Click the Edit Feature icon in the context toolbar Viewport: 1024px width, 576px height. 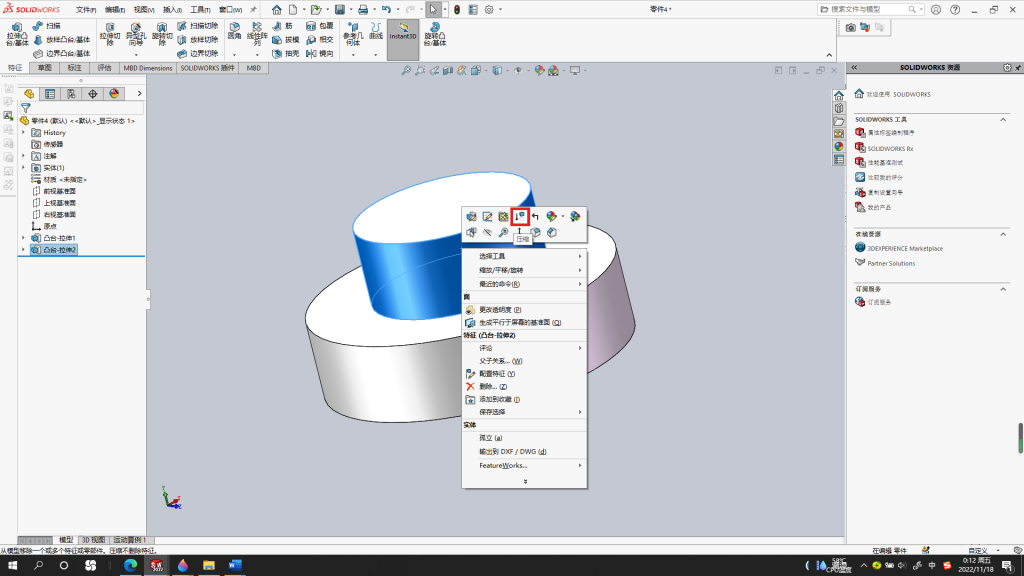click(471, 216)
